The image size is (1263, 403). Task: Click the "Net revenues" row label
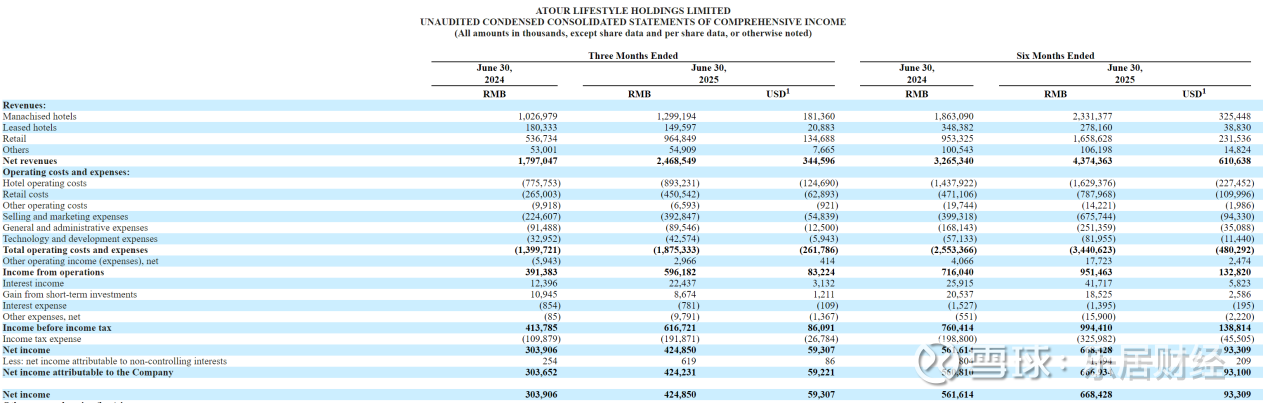tap(30, 161)
